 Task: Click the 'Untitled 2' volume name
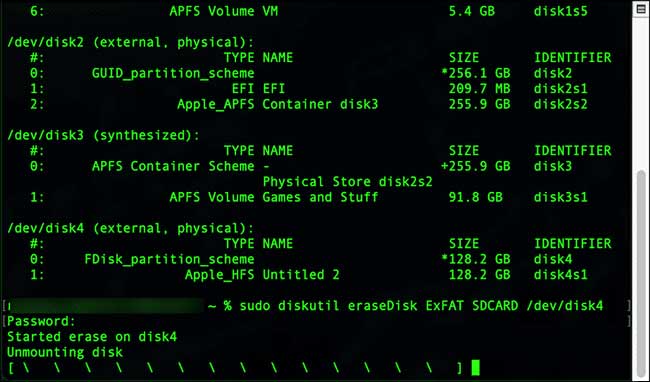click(x=301, y=275)
